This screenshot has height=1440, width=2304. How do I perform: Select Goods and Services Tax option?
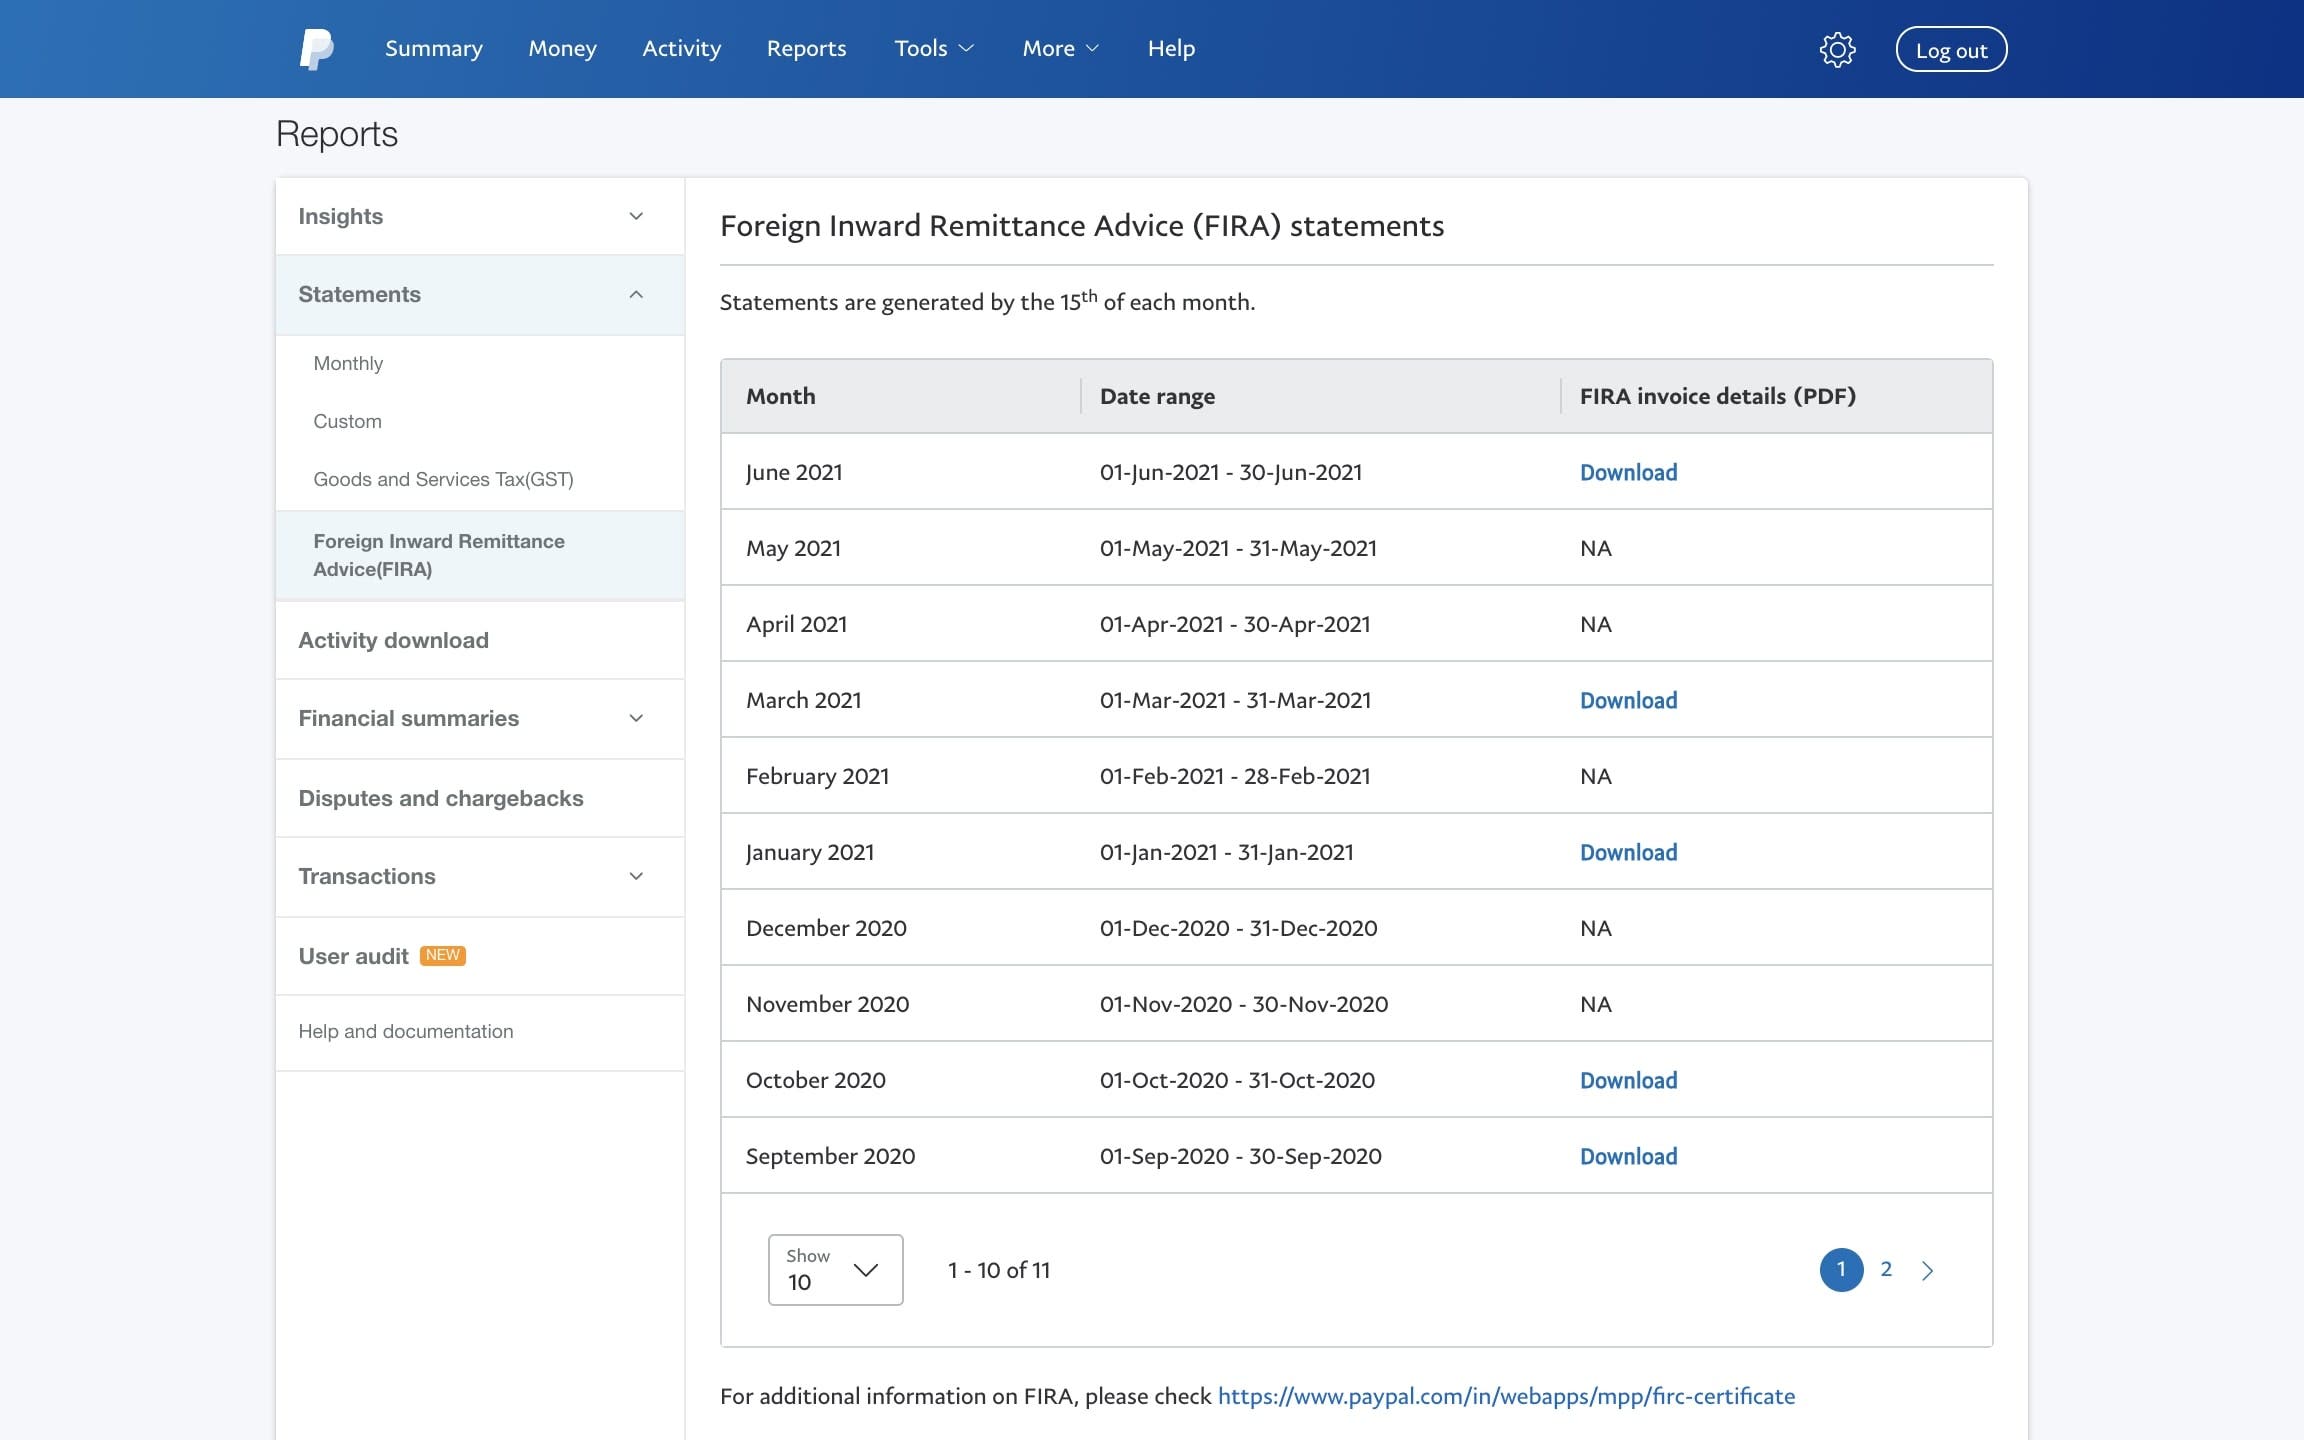tap(441, 478)
